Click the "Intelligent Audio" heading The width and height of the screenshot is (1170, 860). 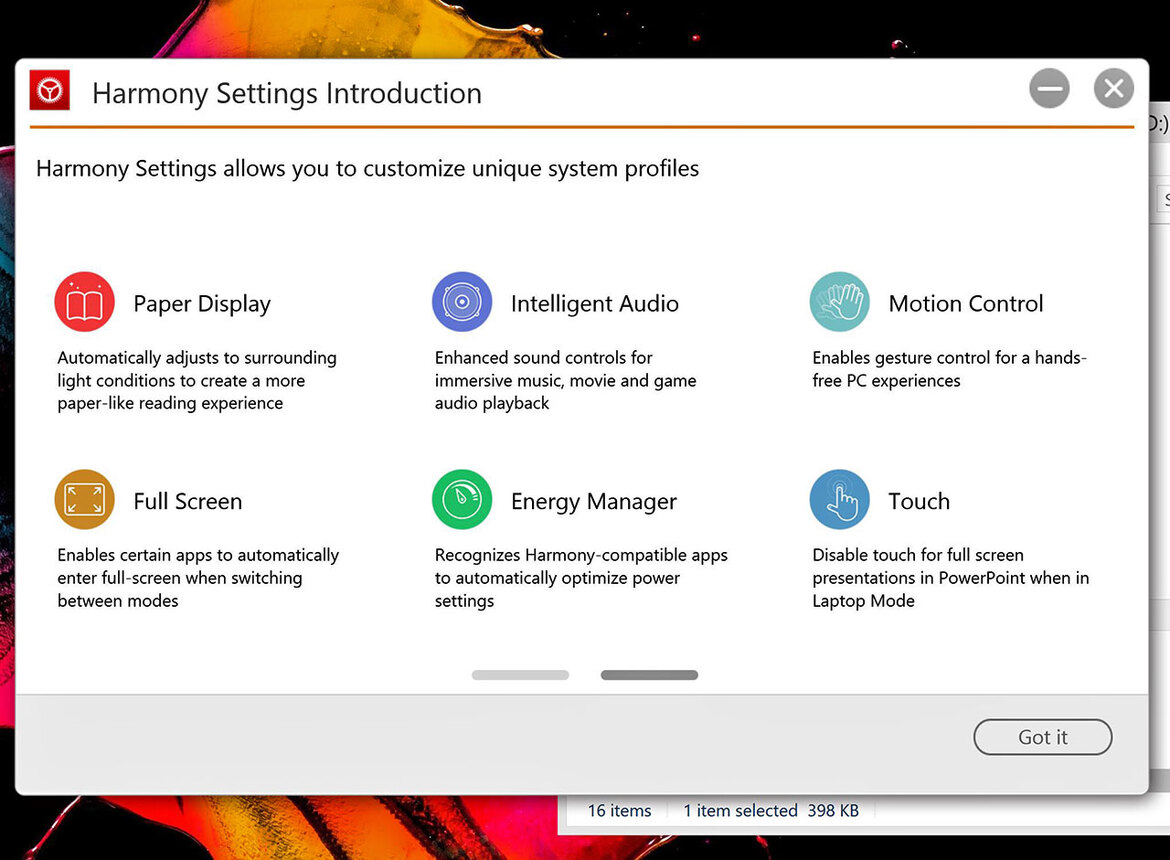595,304
